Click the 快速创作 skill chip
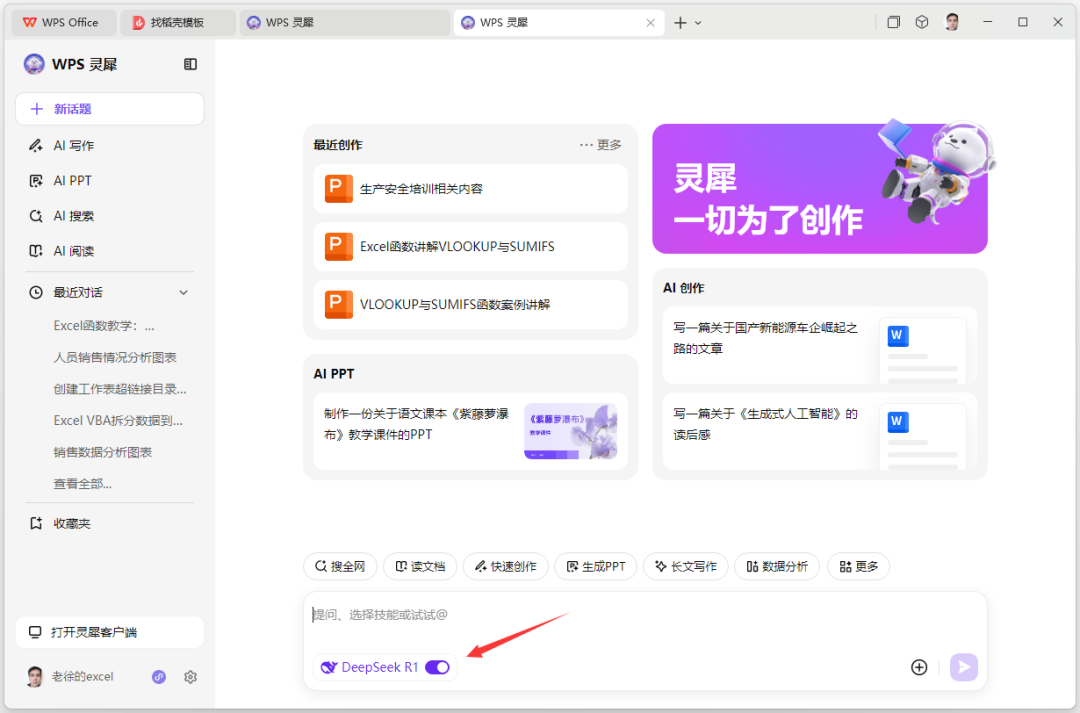 pyautogui.click(x=506, y=566)
